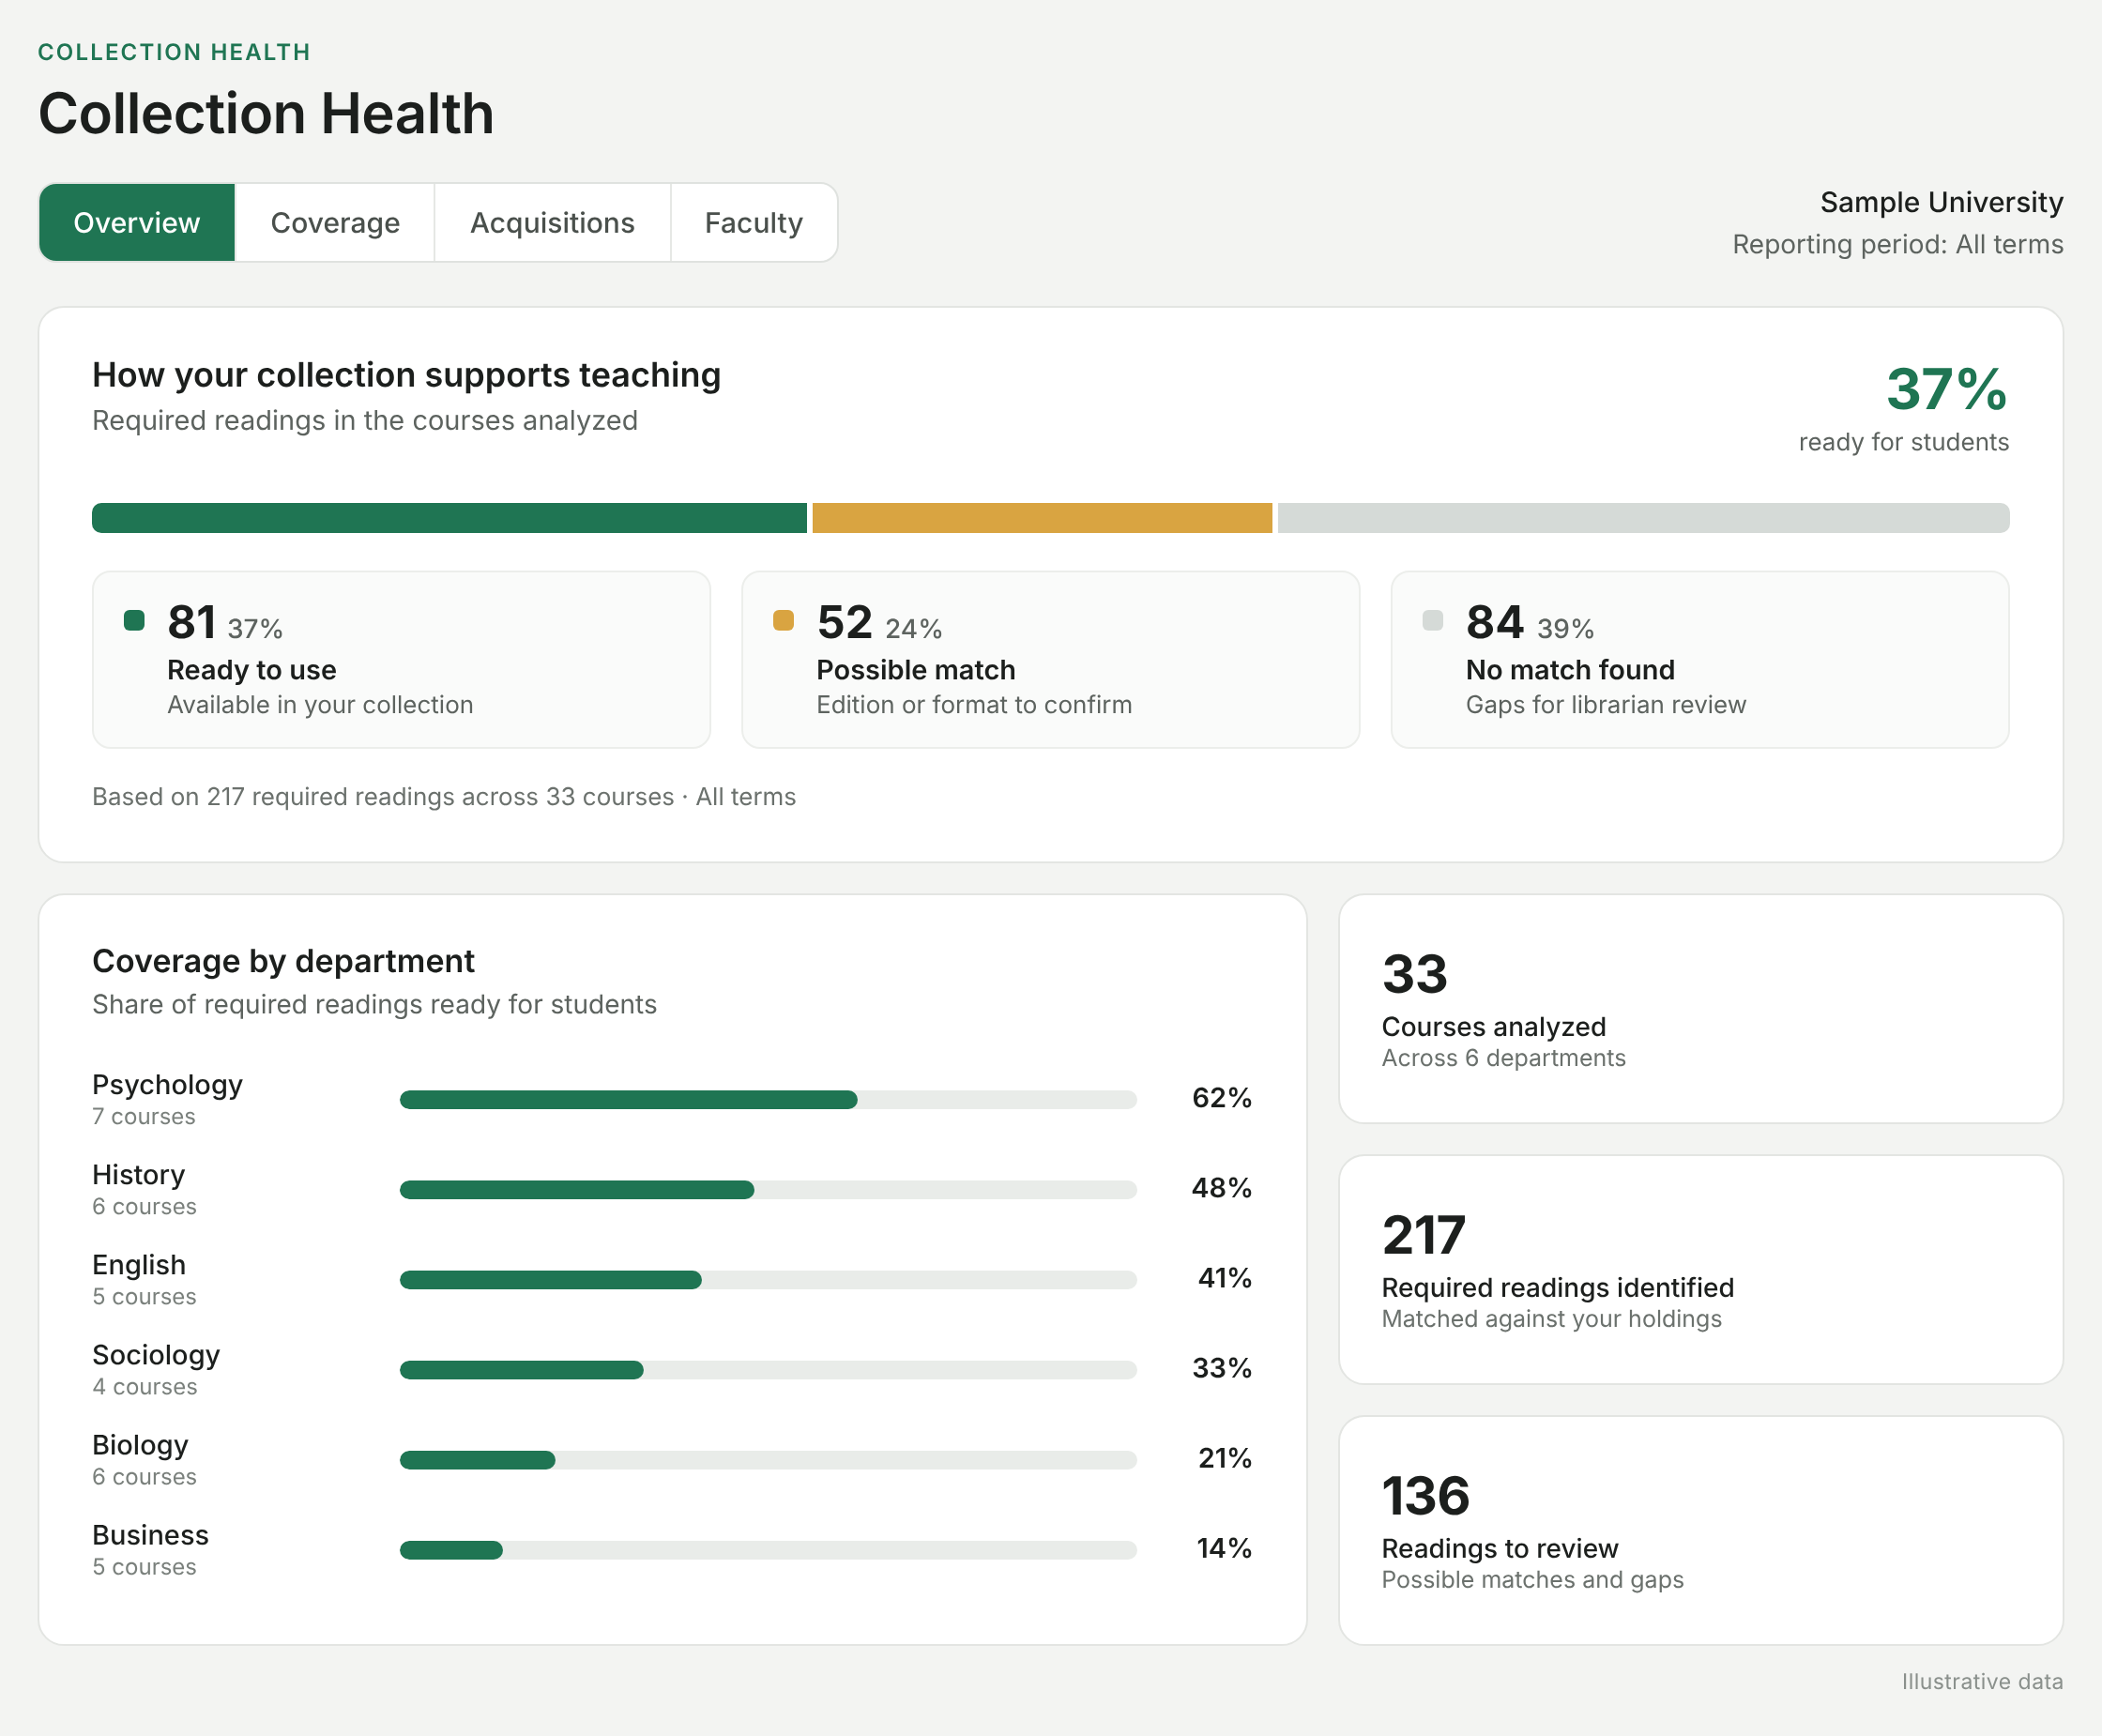Select the Business department label
This screenshot has width=2102, height=1736.
pos(150,1535)
